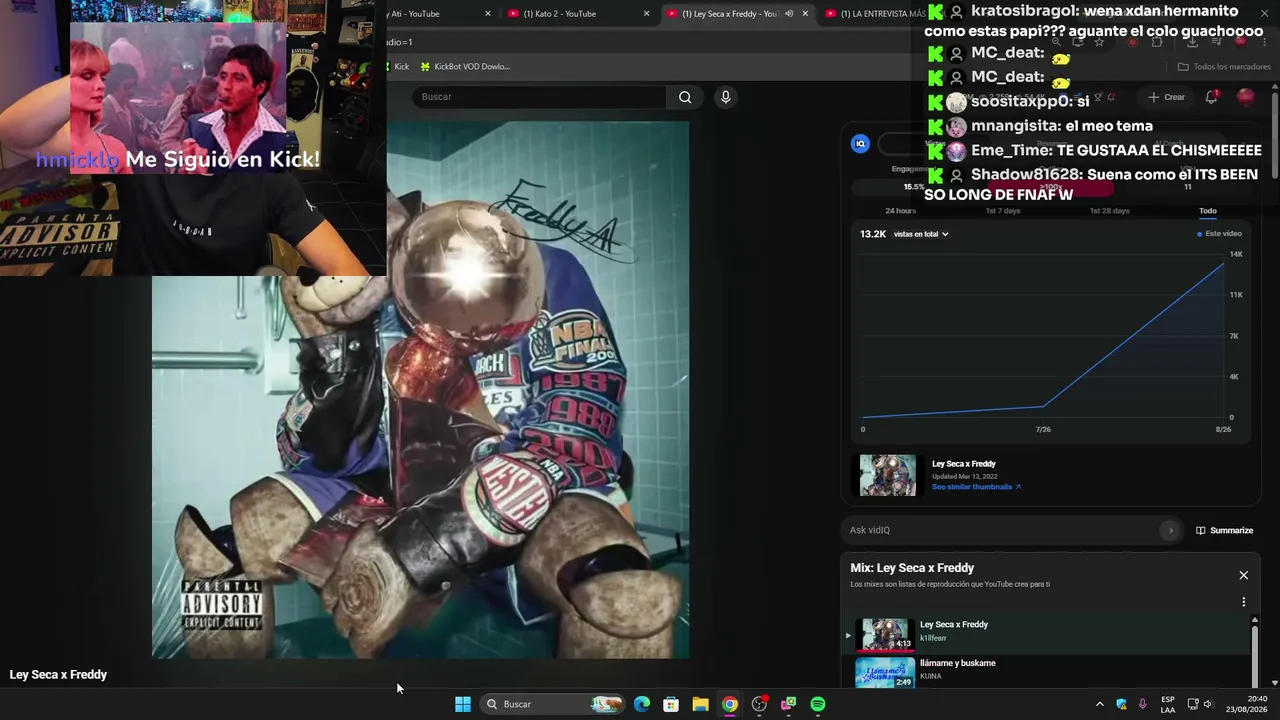Select the 1st 7 days stats range
1280x720 pixels.
[x=1003, y=211]
